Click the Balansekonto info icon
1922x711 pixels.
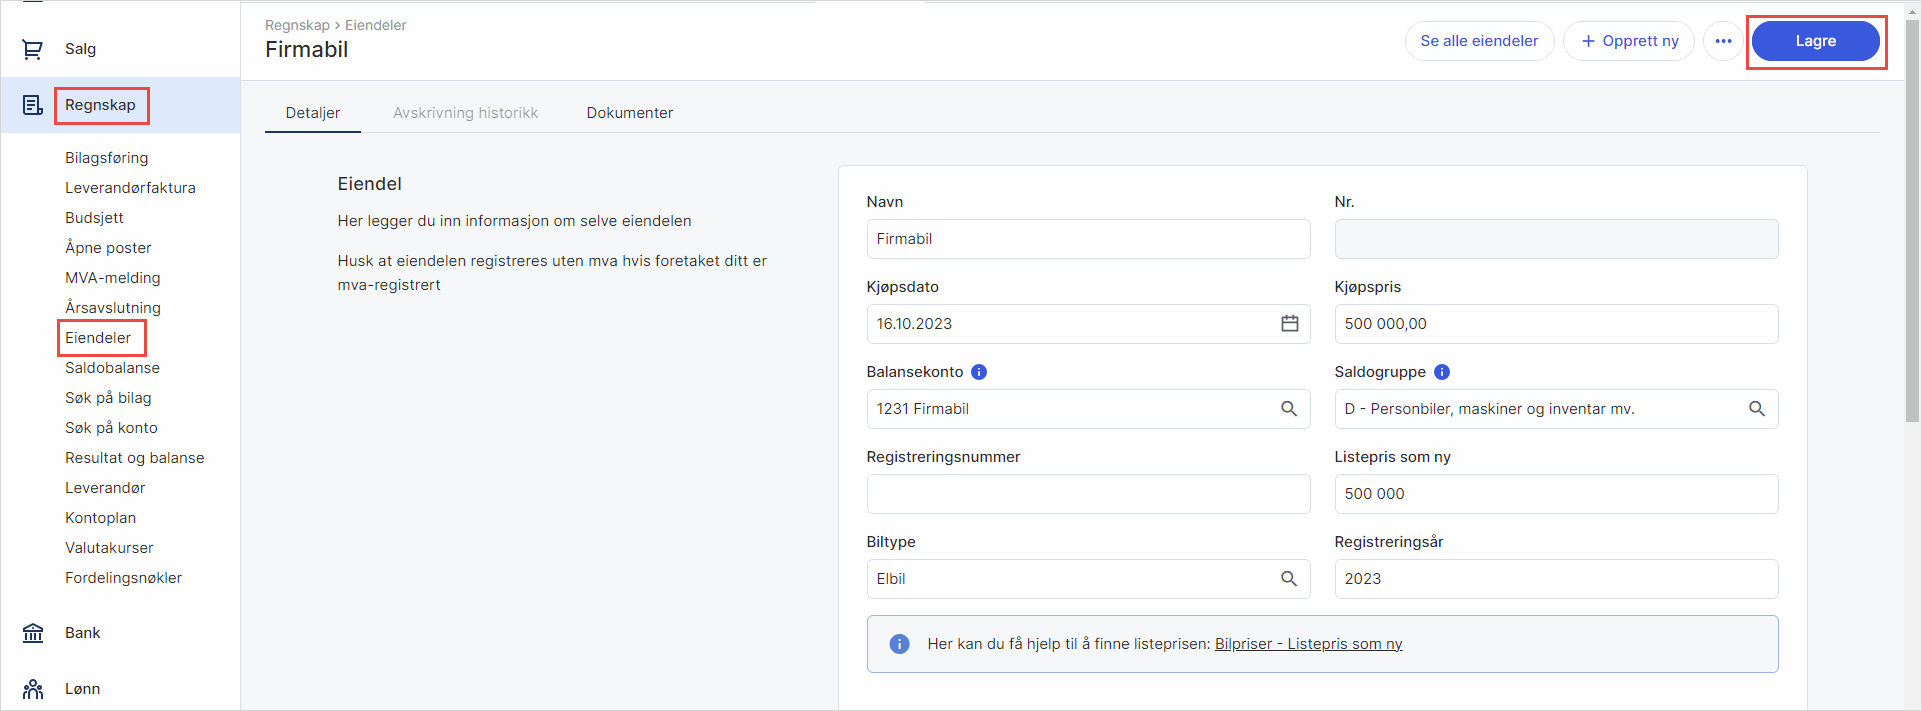[979, 372]
